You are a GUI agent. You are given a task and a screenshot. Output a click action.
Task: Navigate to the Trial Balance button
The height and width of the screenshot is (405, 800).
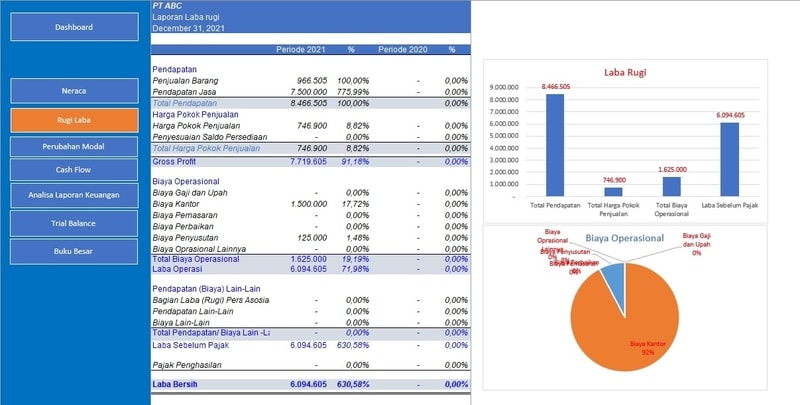pyautogui.click(x=74, y=223)
